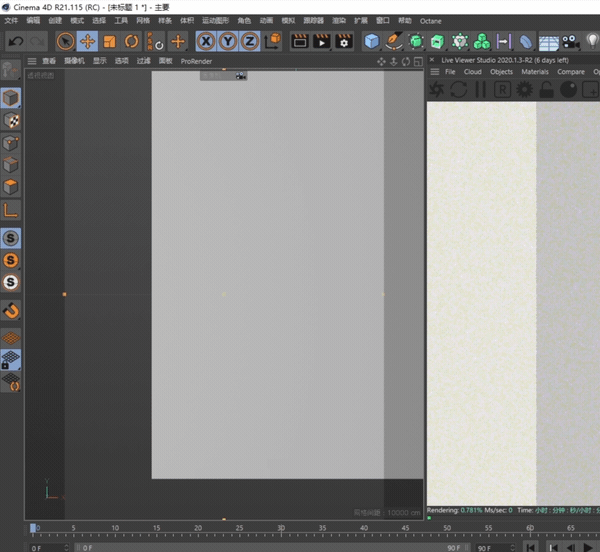Open the 创建 menu
This screenshot has width=600, height=552.
click(55, 21)
